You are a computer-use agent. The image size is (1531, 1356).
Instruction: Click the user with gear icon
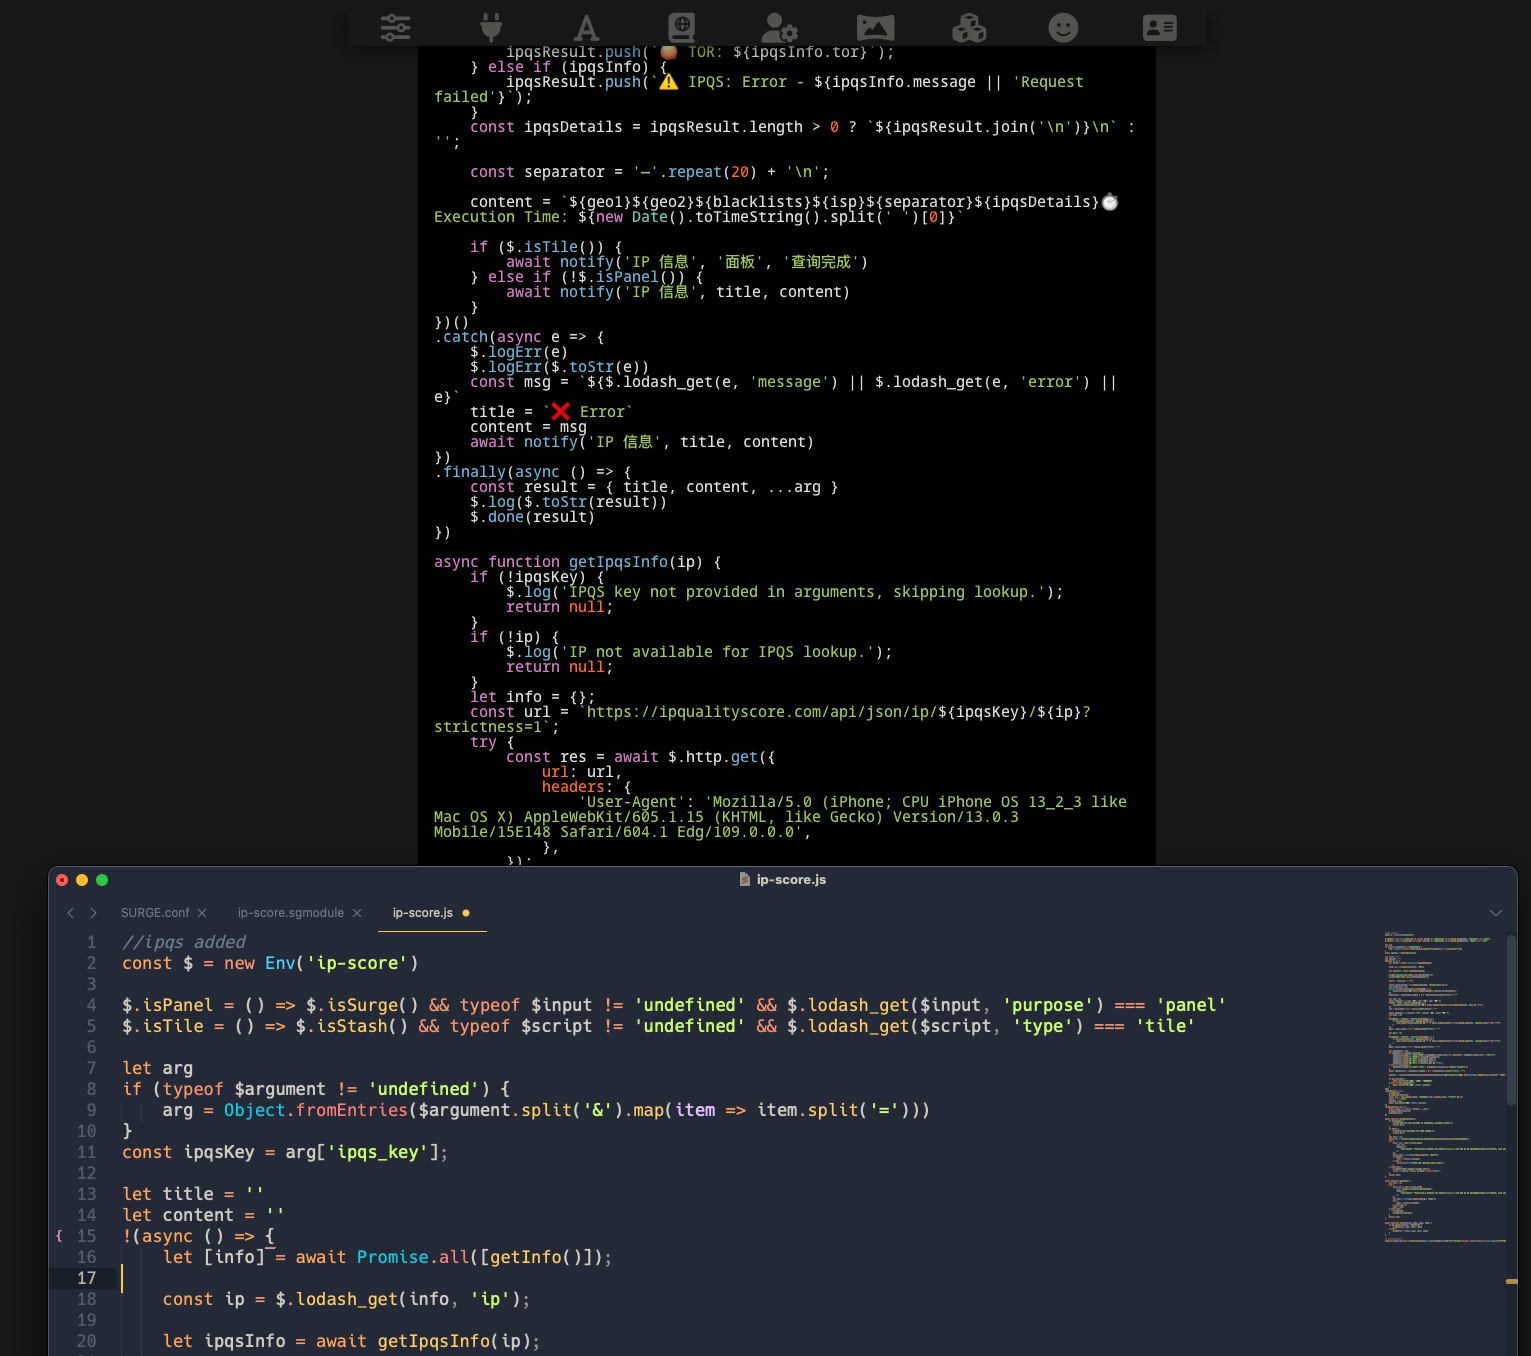click(x=778, y=27)
